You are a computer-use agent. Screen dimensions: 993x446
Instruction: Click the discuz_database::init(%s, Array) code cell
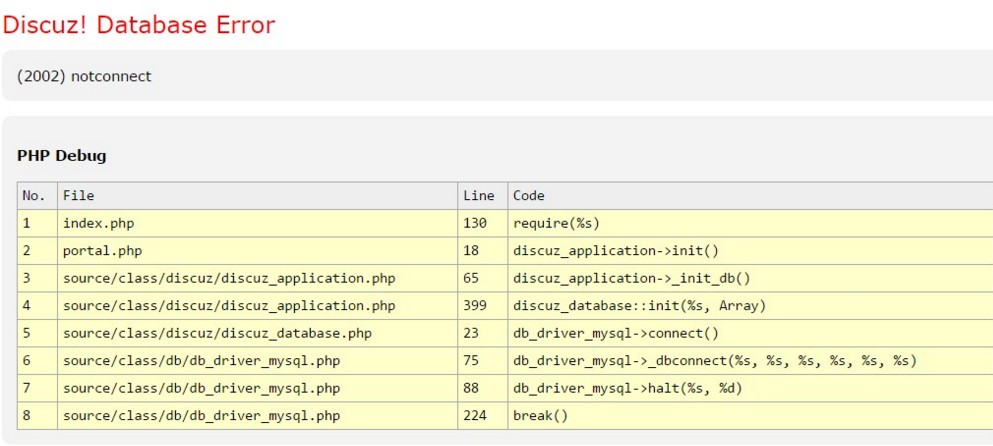point(639,306)
